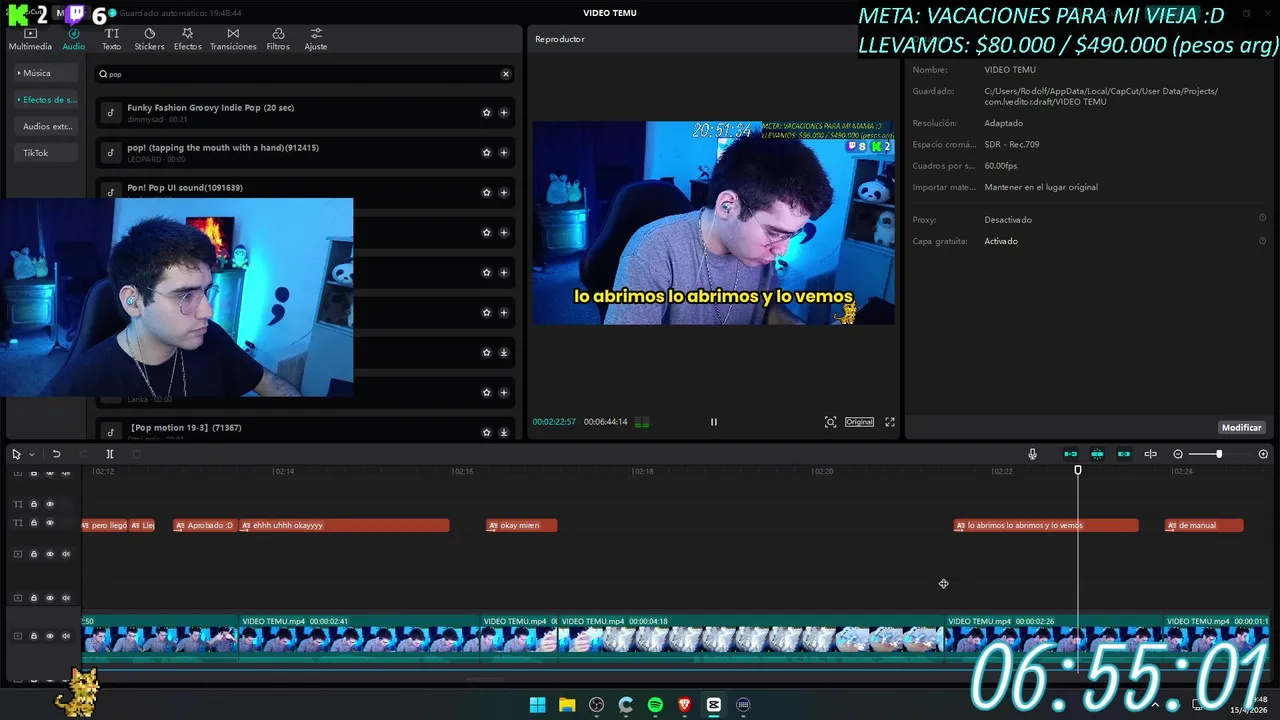The width and height of the screenshot is (1280, 720).
Task: Select the 'ehhh uhhh okayyyy' caption clip
Action: (x=344, y=525)
